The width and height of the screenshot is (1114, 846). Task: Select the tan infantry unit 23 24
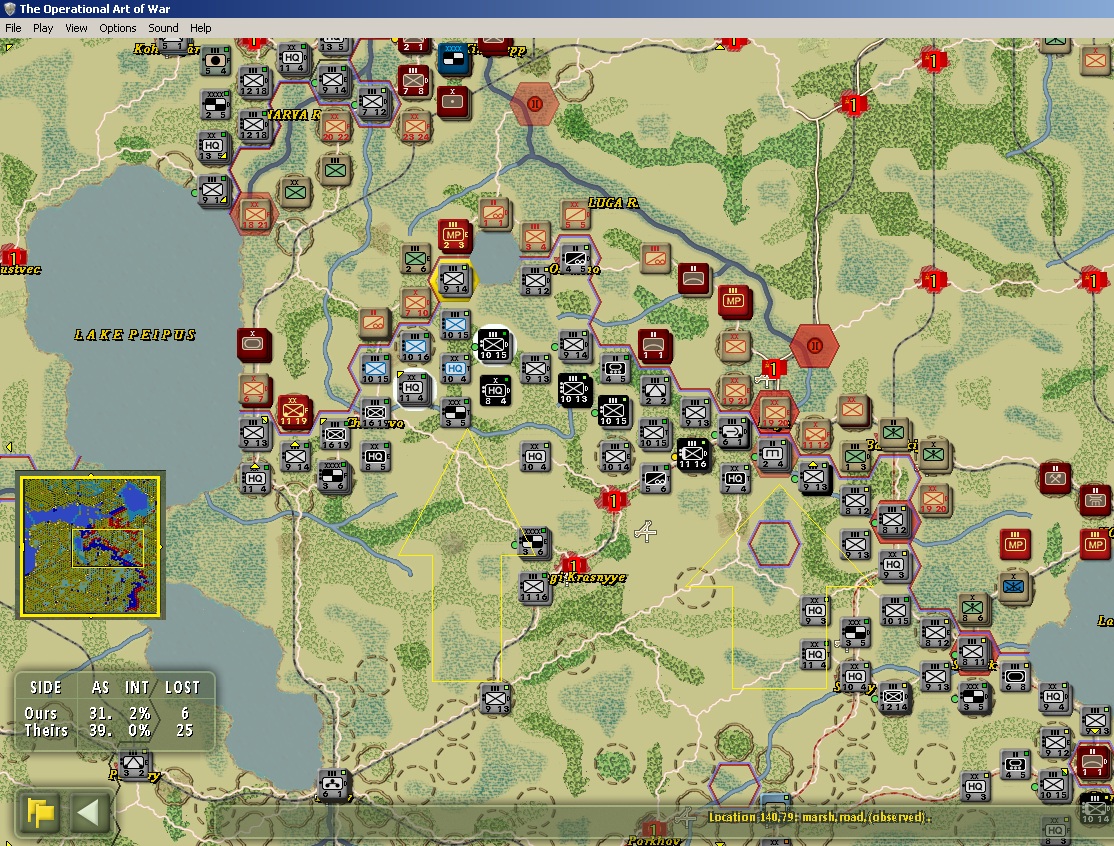pyautogui.click(x=416, y=126)
